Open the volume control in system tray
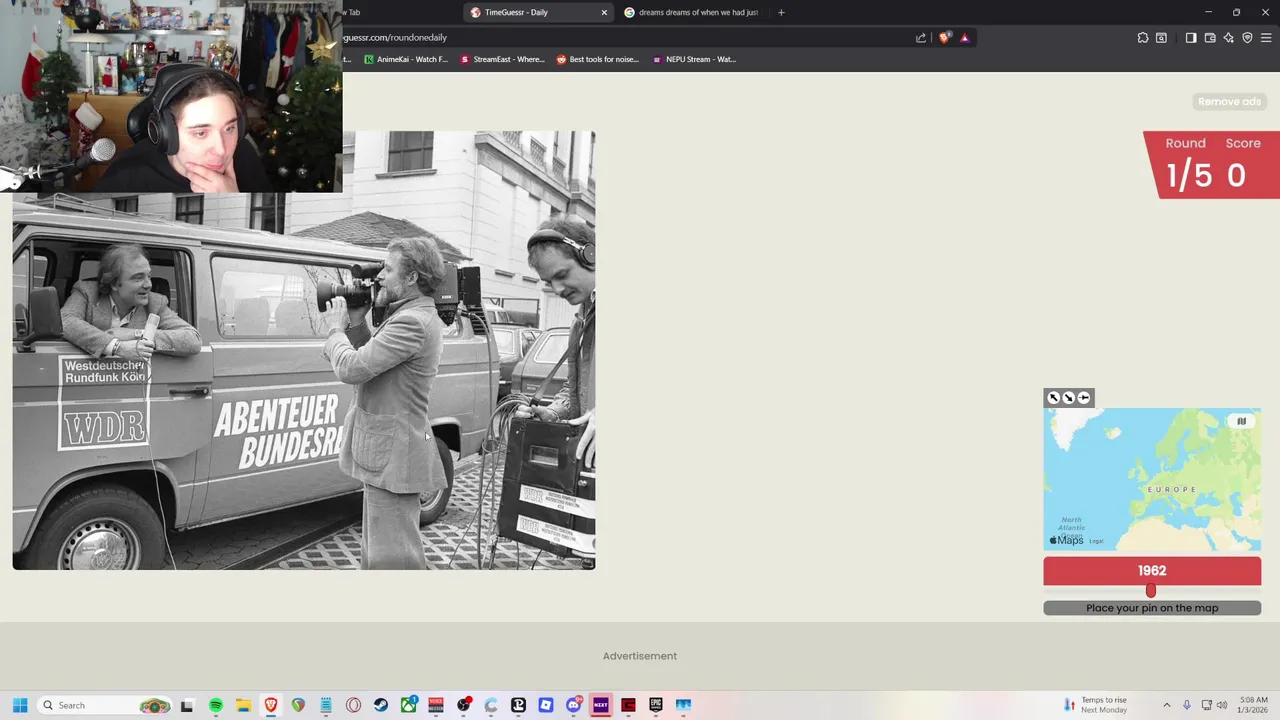1280x720 pixels. click(1221, 705)
